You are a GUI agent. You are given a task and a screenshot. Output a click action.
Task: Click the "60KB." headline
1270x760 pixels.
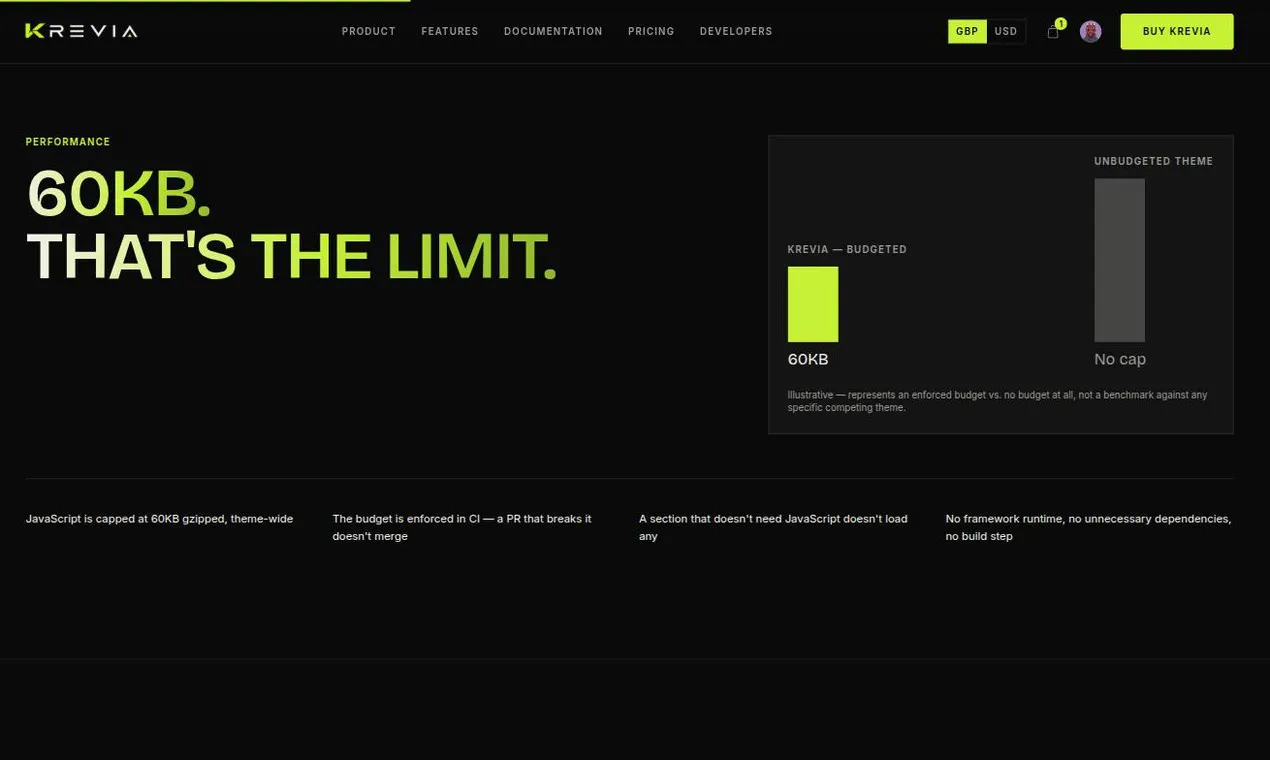tap(119, 193)
